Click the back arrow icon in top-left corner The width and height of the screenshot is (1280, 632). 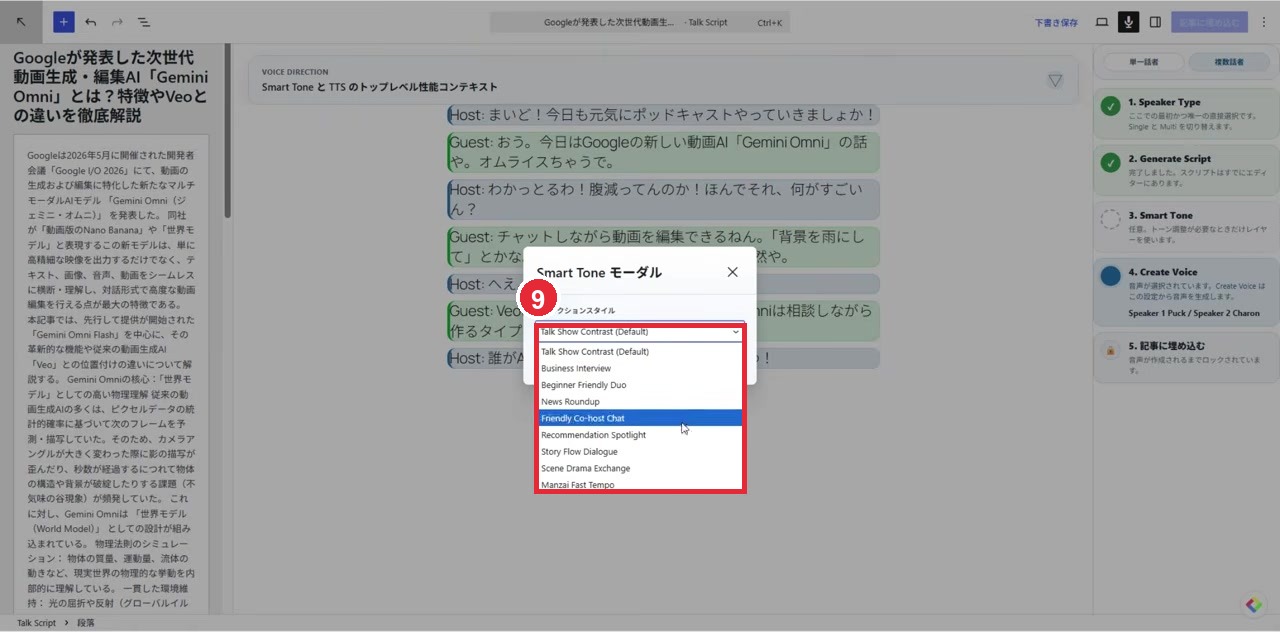(22, 22)
